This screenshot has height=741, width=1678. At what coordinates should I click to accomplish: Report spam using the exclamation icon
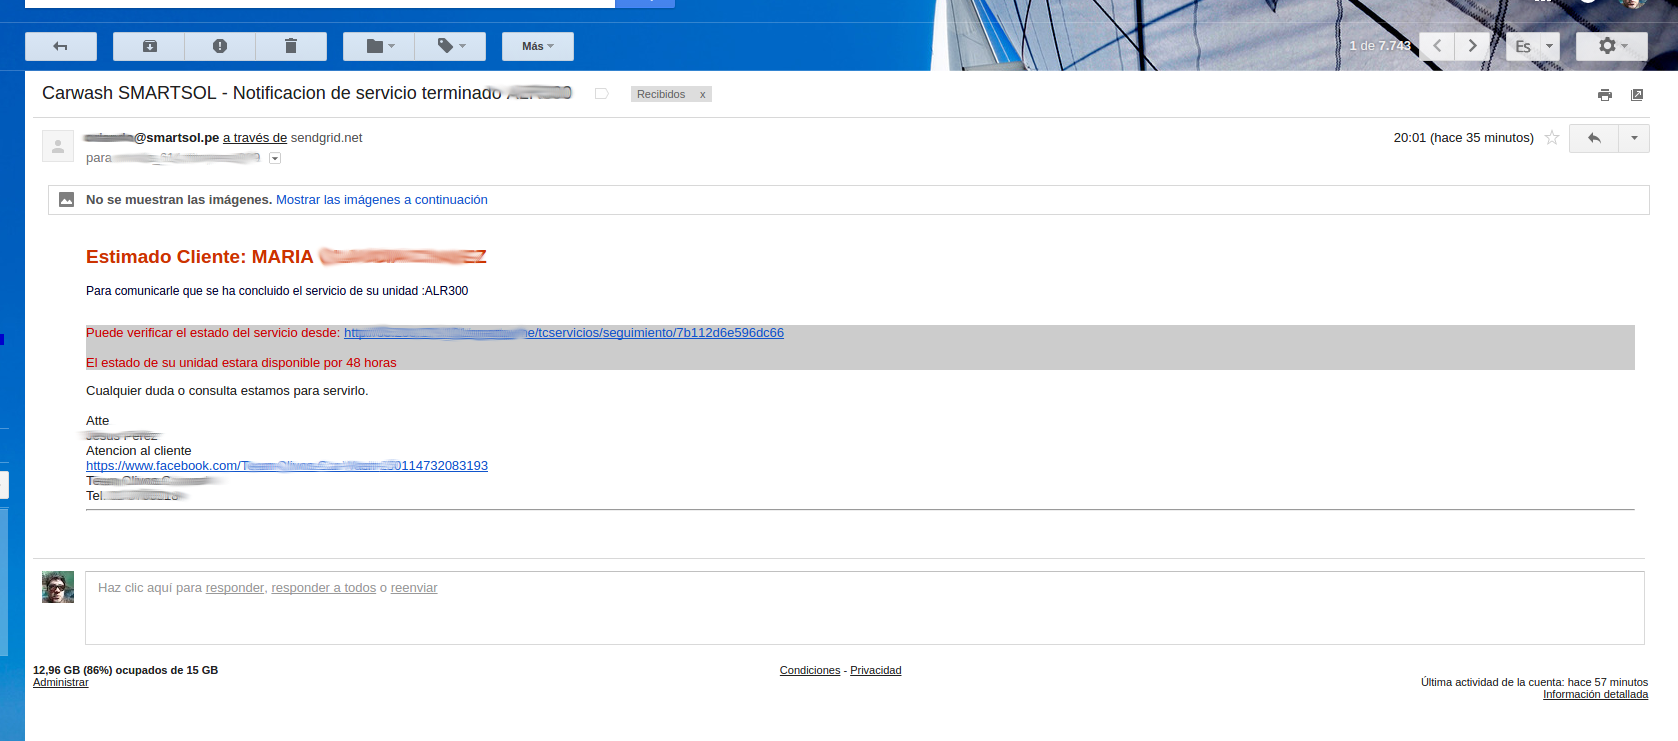(x=220, y=46)
